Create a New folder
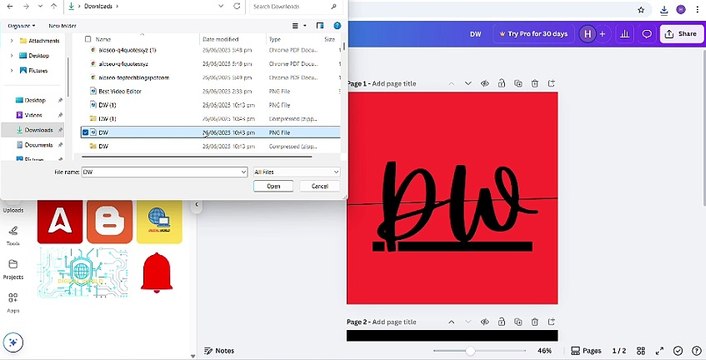This screenshot has height=360, width=706. [62, 26]
